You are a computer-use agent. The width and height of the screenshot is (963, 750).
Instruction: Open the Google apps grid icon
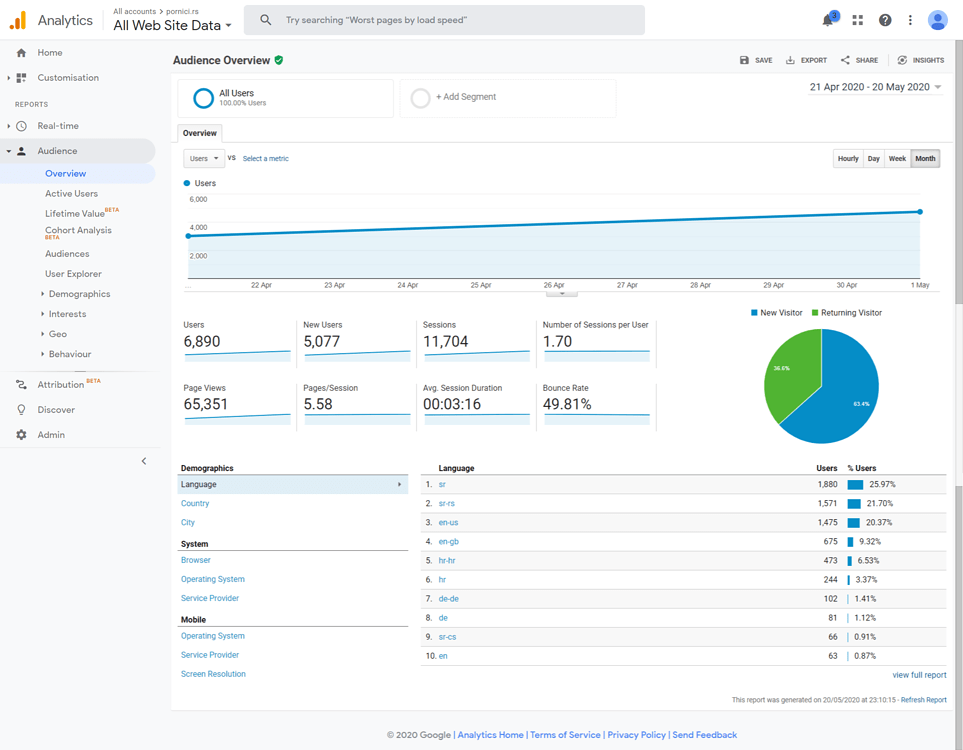pos(858,20)
